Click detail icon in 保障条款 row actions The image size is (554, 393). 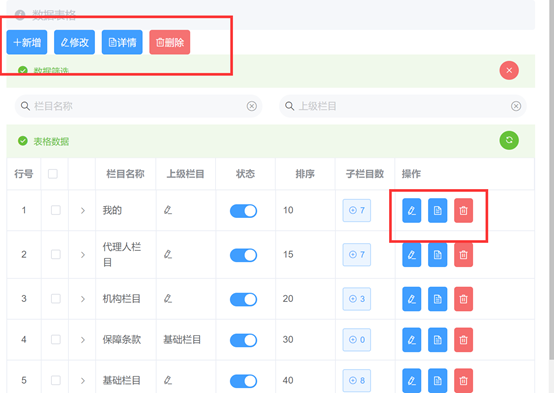point(437,340)
